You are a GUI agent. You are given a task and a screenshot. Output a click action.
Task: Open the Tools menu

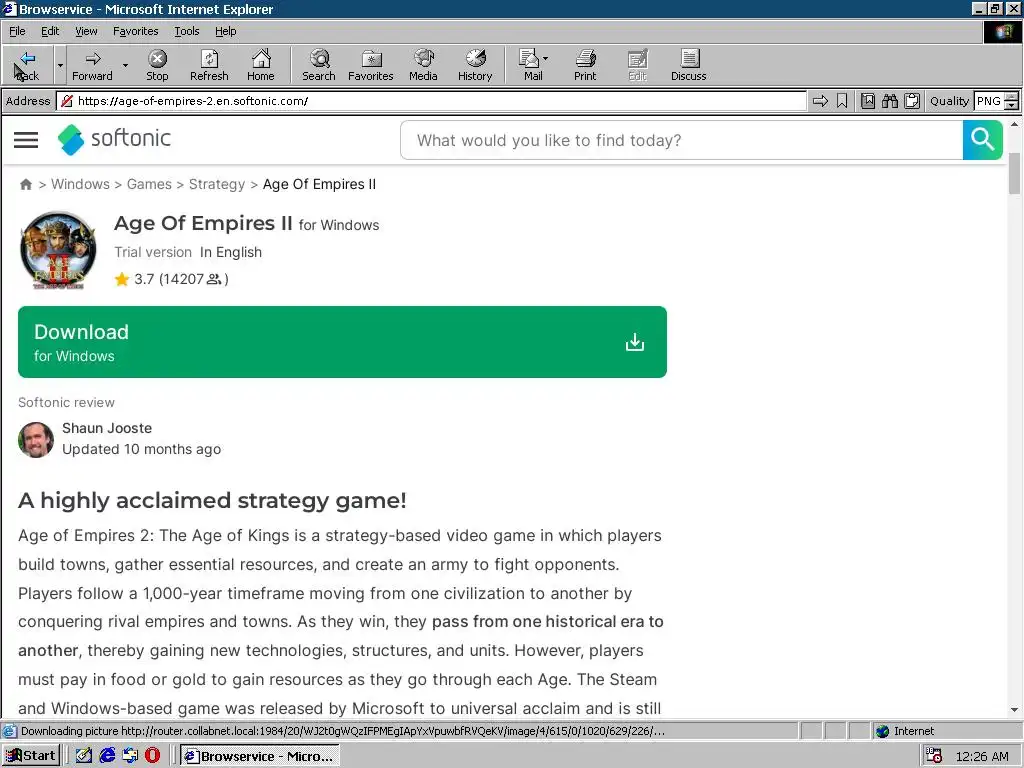(186, 31)
